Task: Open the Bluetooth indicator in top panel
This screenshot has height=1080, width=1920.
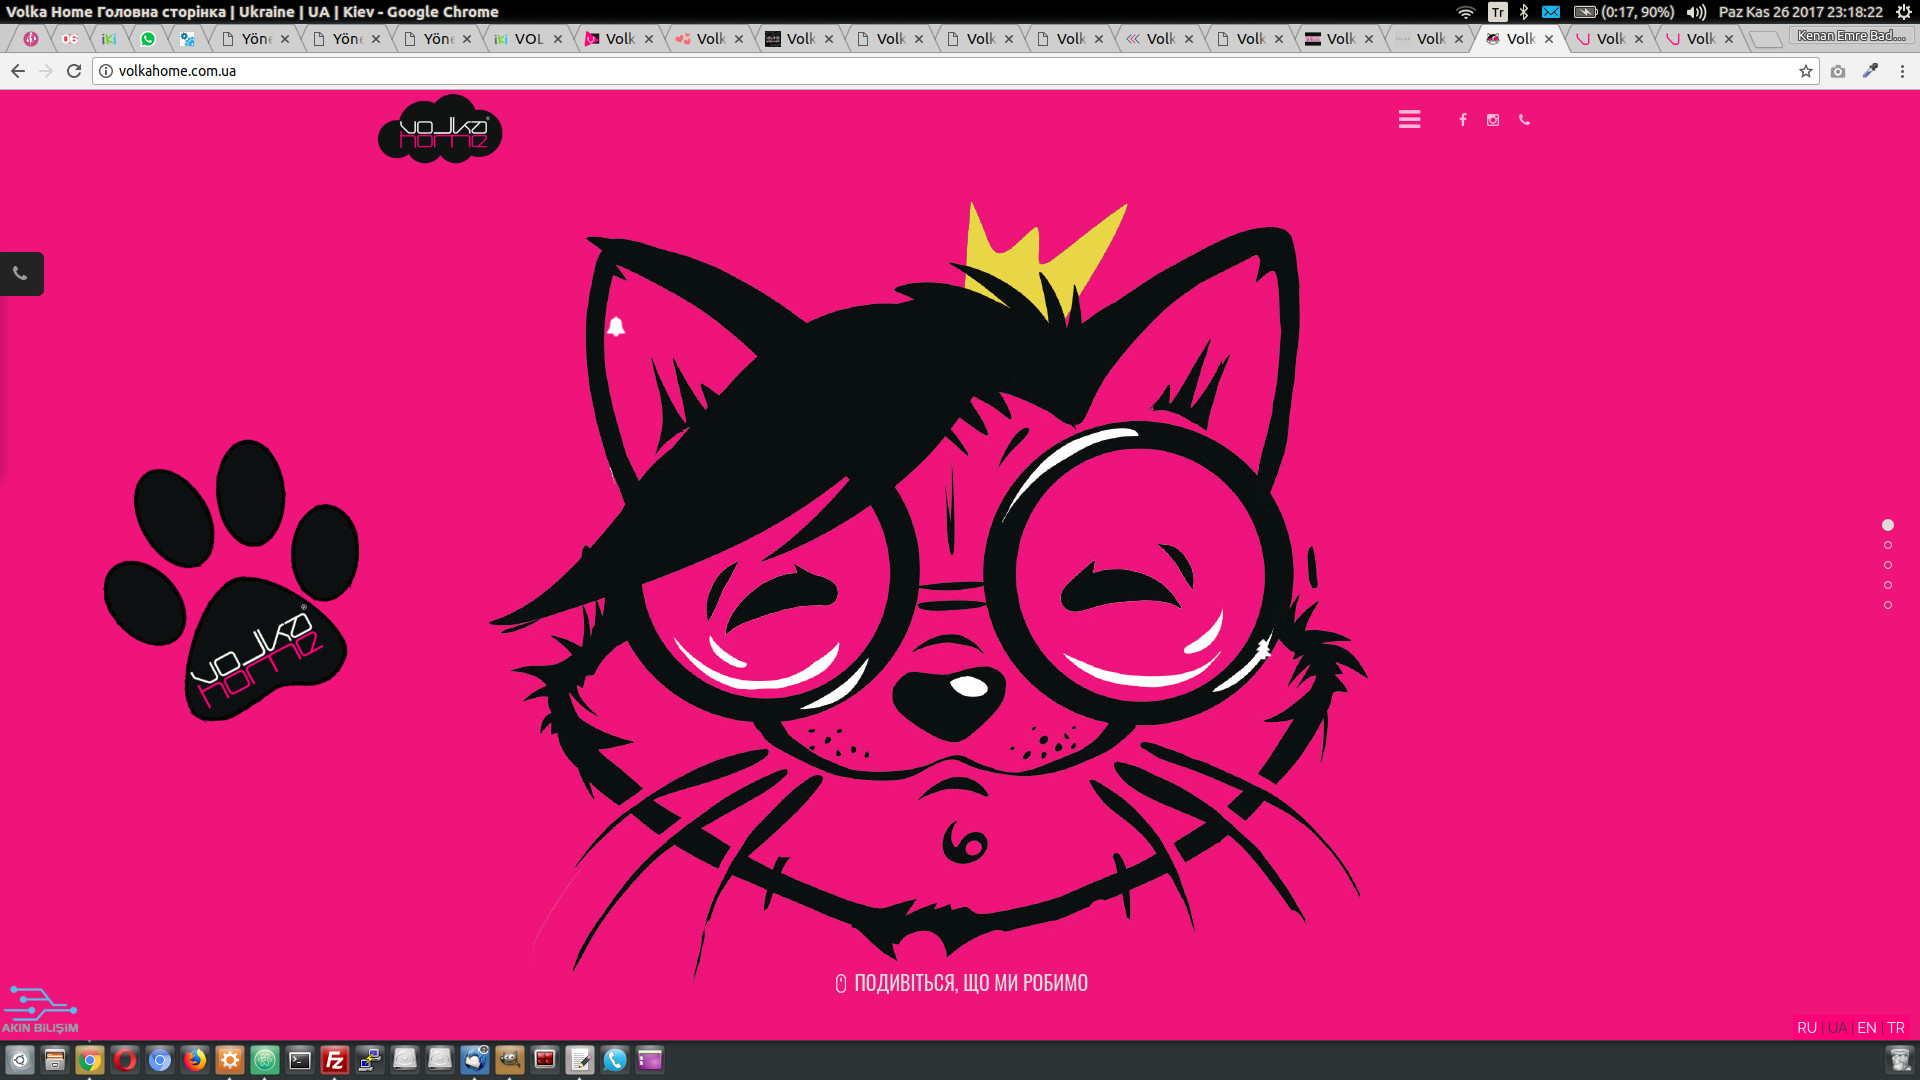Action: pyautogui.click(x=1524, y=12)
